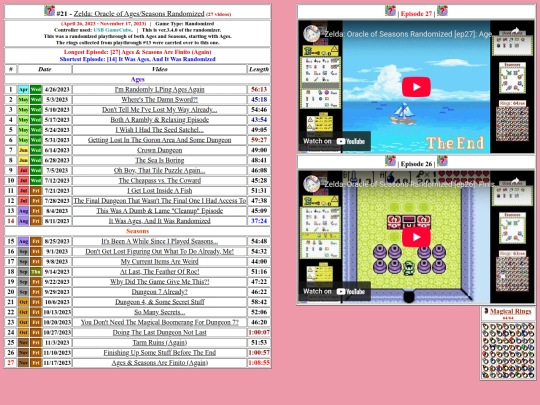This screenshot has width=540, height=405.
Task: Click the Seasons section heading
Action: click(137, 231)
